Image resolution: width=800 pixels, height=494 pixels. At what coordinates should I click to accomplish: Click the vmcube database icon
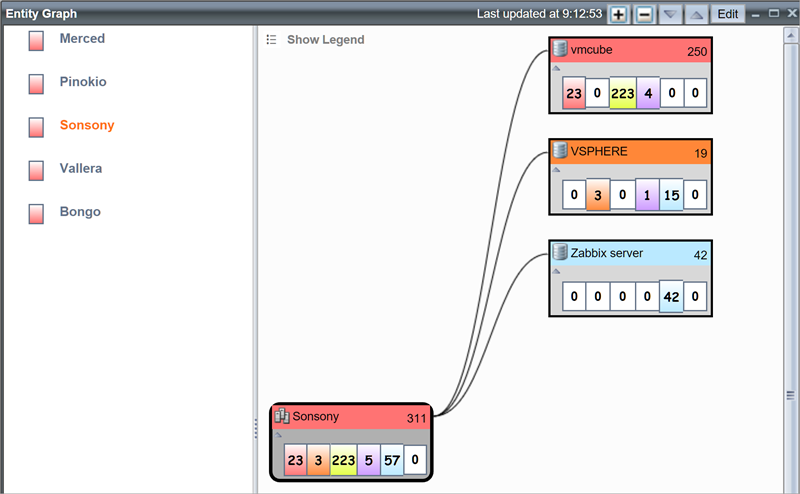(x=560, y=48)
